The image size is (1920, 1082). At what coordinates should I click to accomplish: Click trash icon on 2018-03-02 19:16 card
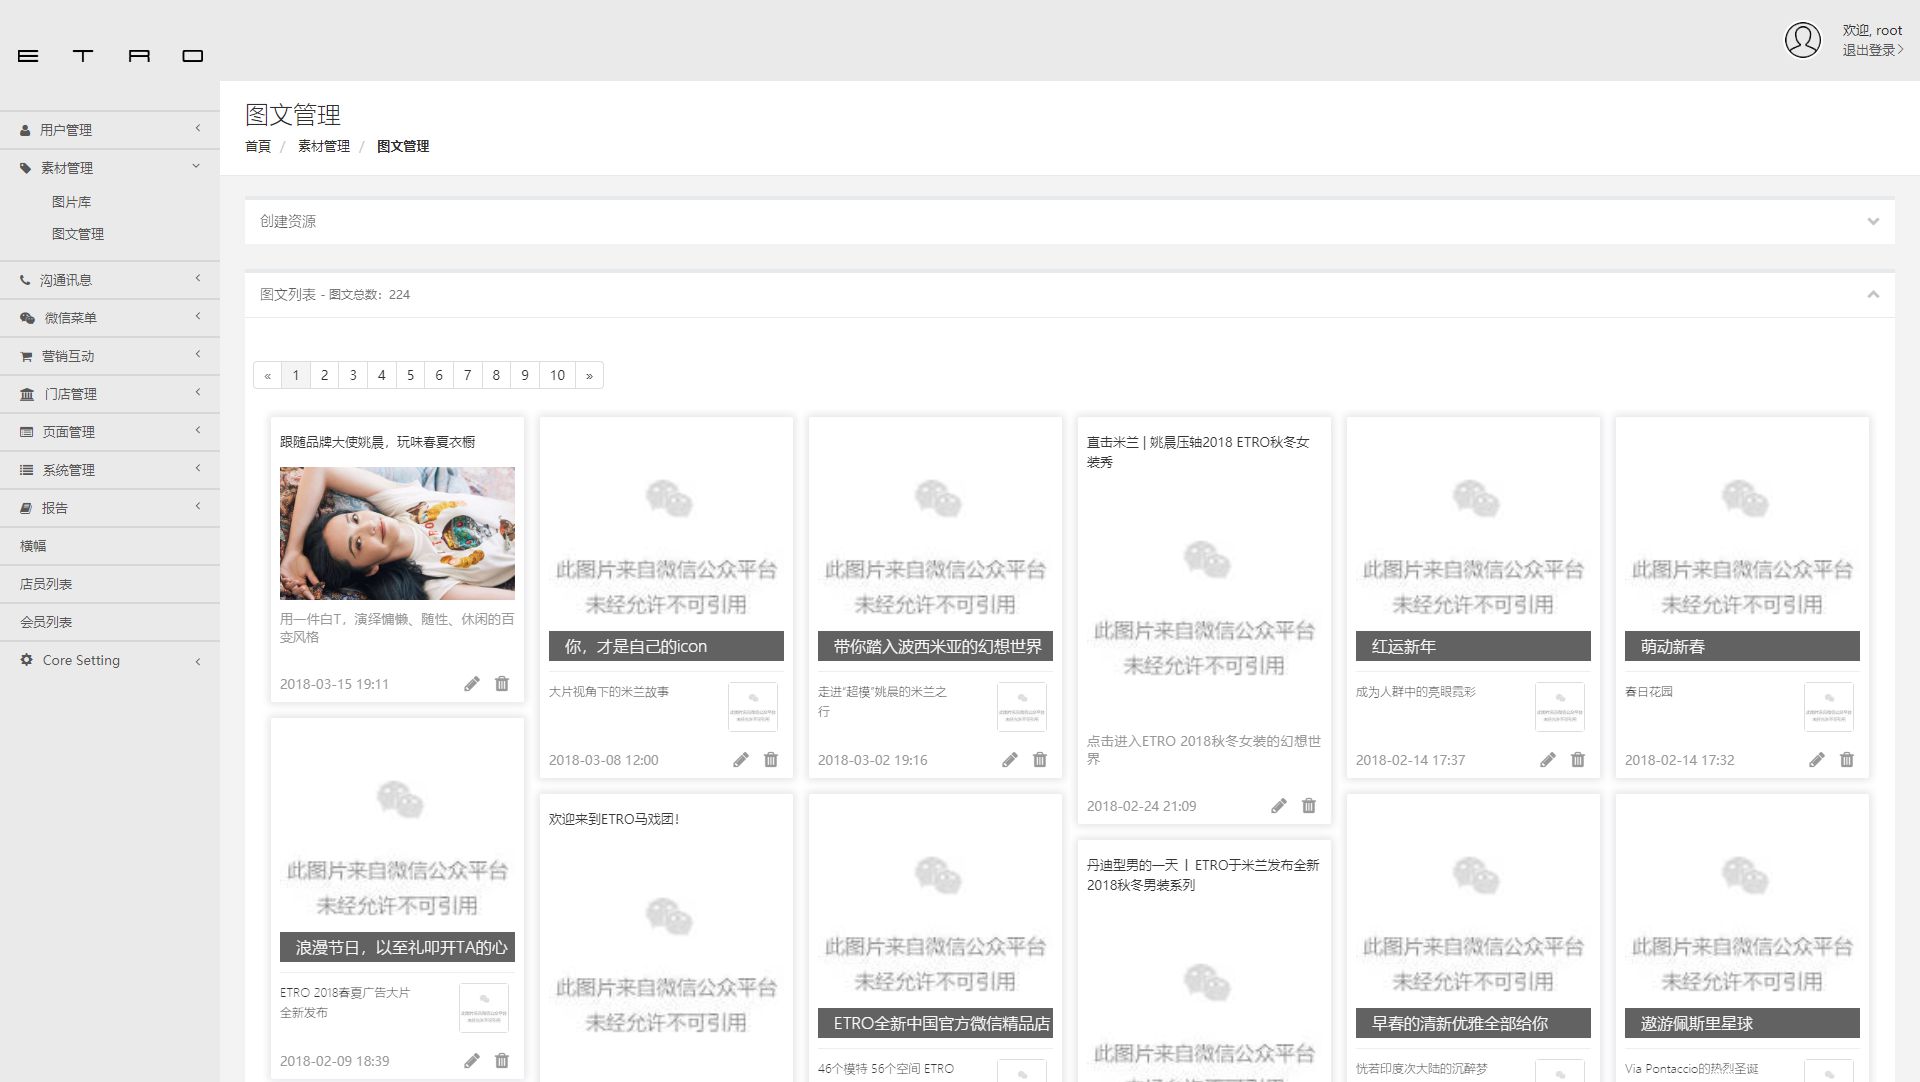click(1040, 760)
